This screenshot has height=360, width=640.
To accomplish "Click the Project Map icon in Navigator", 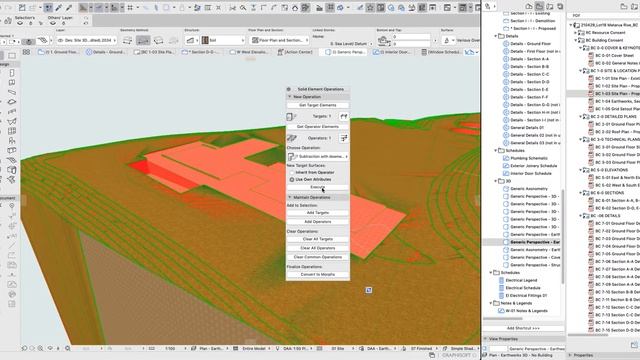I will point(529,7).
